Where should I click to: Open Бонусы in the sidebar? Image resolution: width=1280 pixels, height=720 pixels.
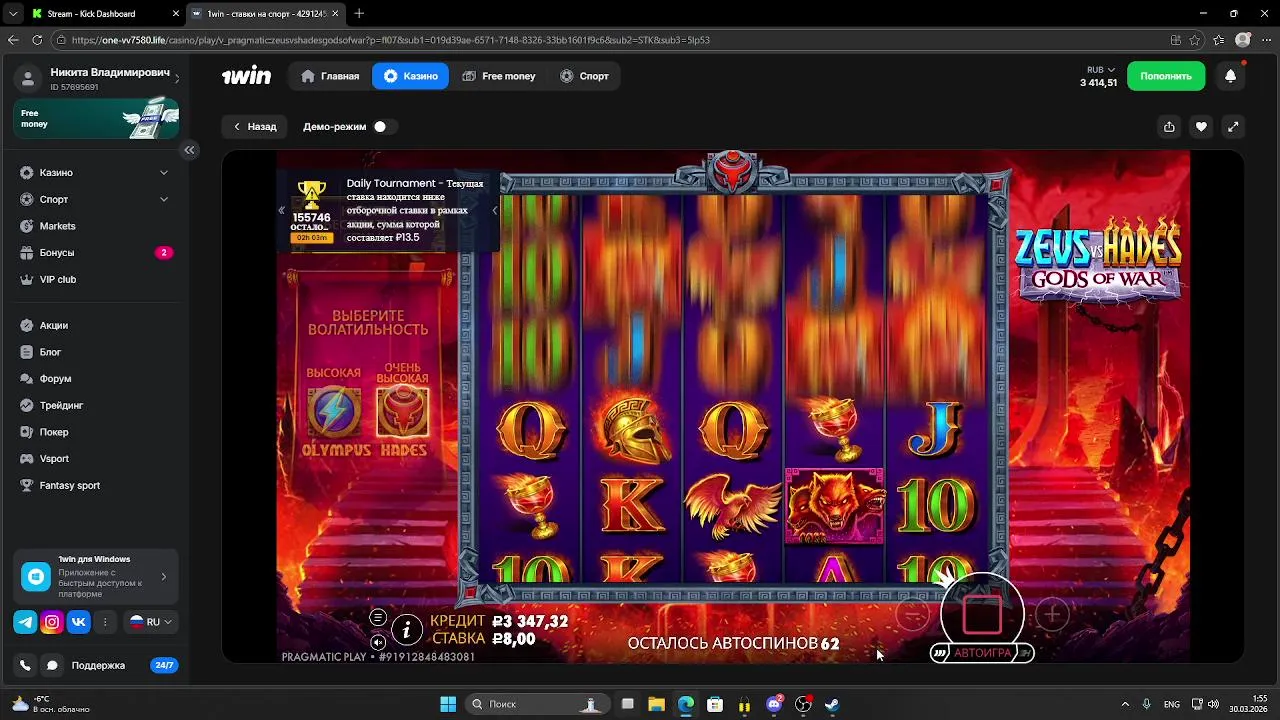click(x=95, y=253)
